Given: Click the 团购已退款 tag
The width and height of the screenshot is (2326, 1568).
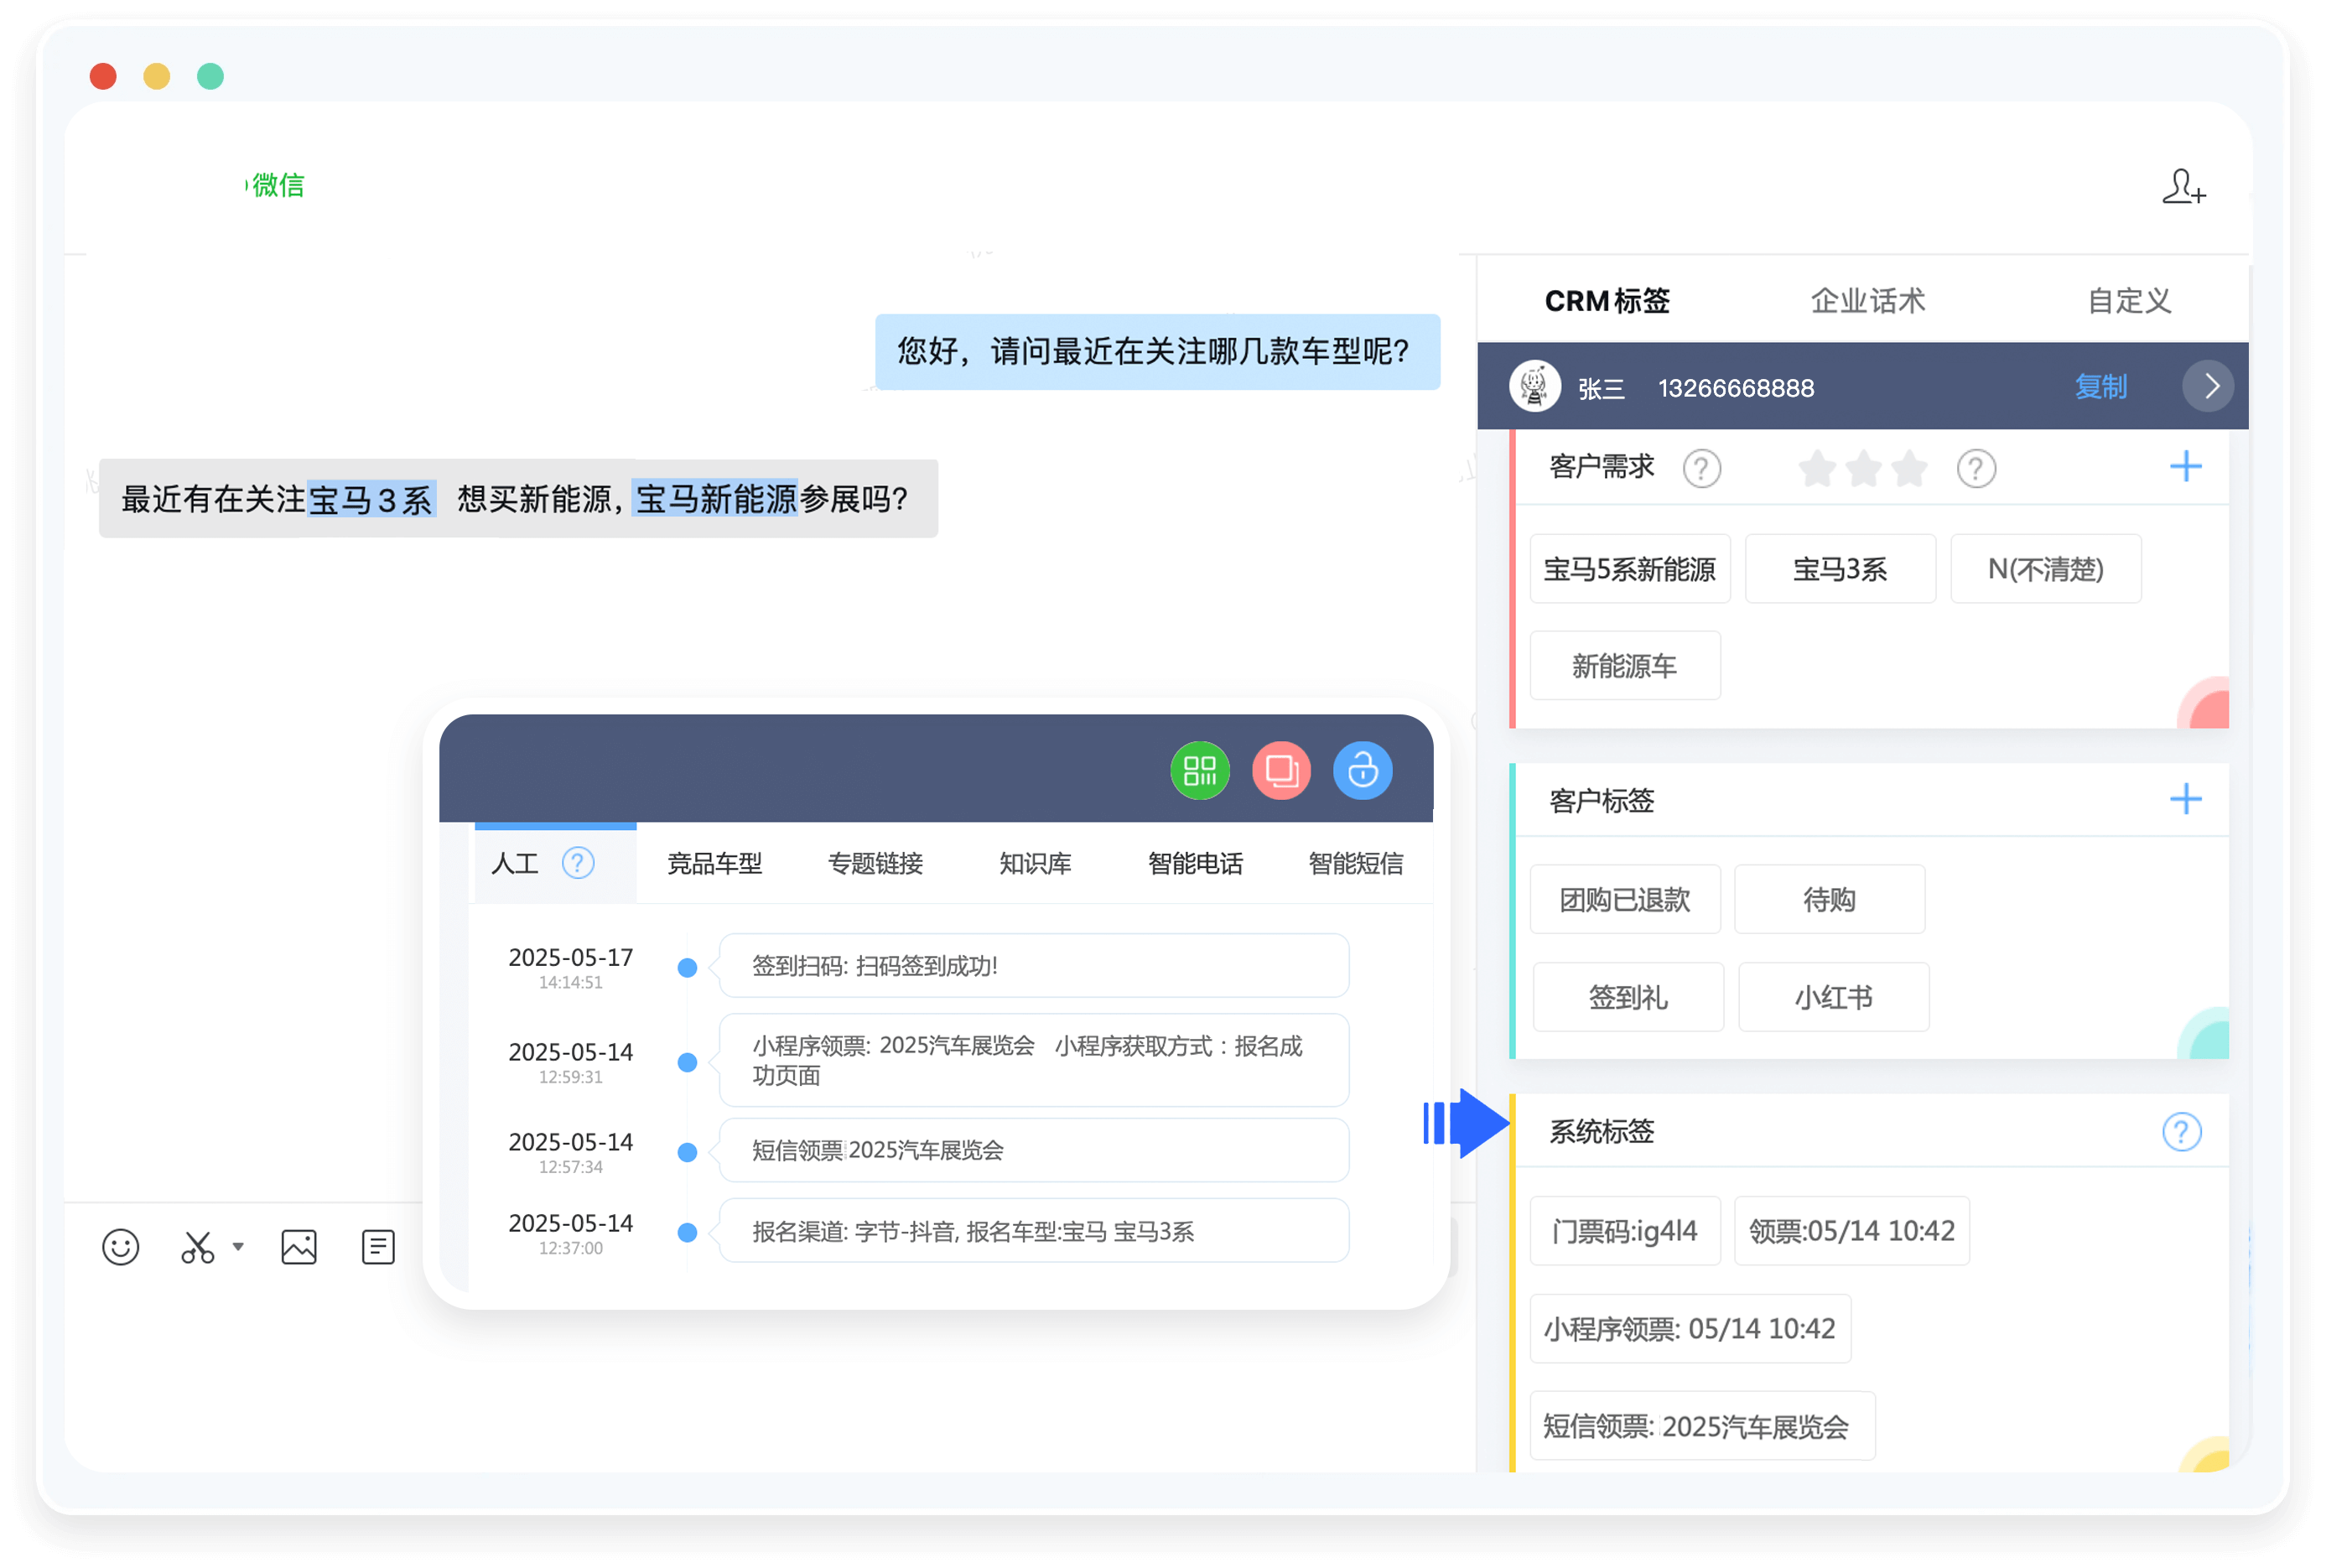Looking at the screenshot, I should pyautogui.click(x=1624, y=899).
